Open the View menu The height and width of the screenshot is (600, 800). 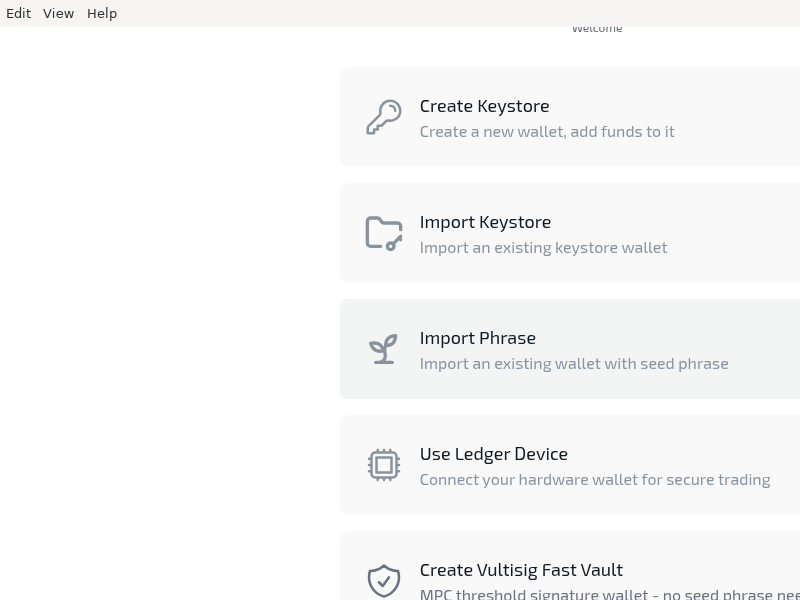coord(58,13)
